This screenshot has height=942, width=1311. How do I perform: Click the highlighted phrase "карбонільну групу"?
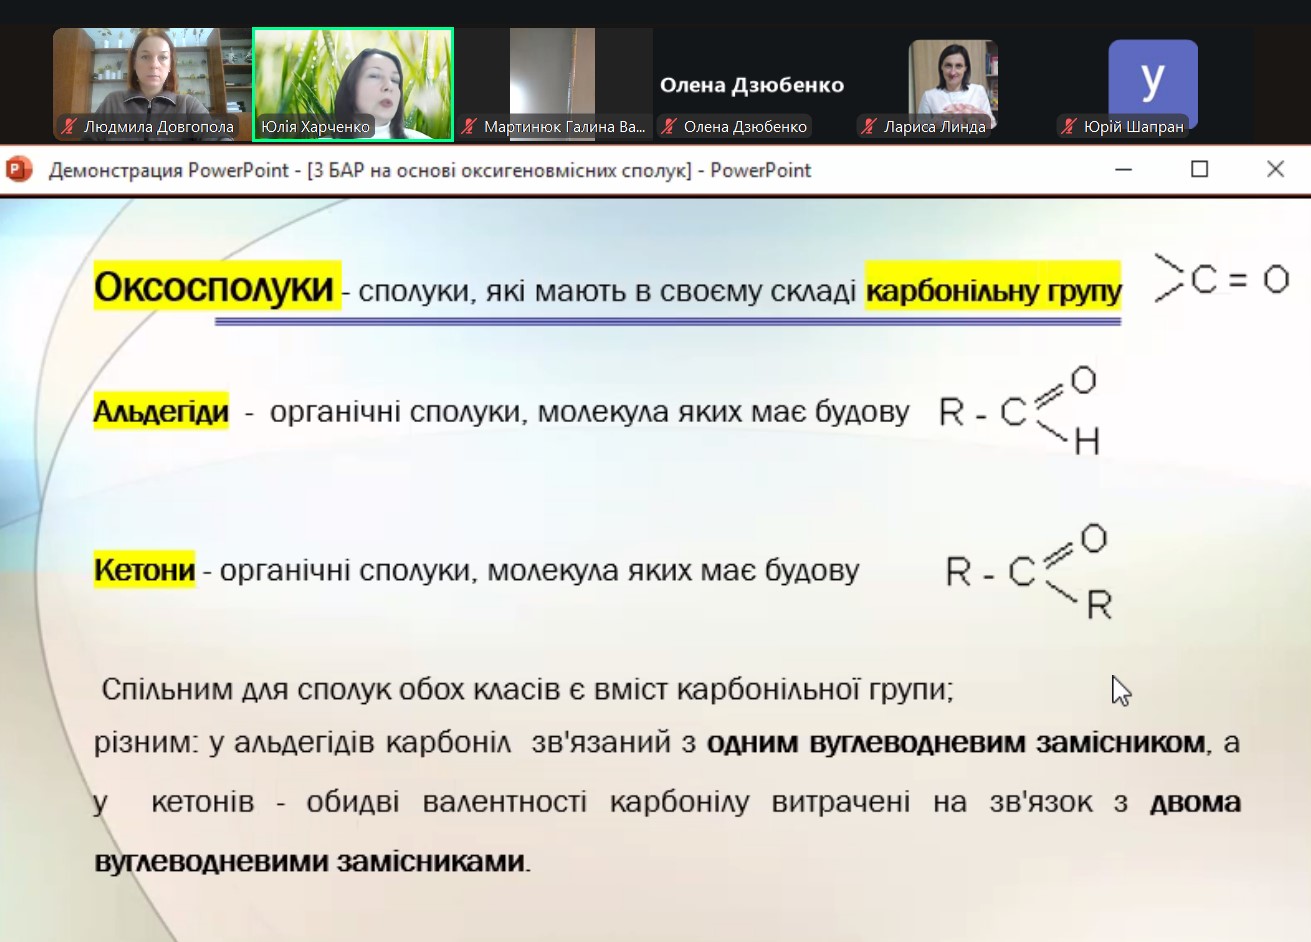[992, 290]
